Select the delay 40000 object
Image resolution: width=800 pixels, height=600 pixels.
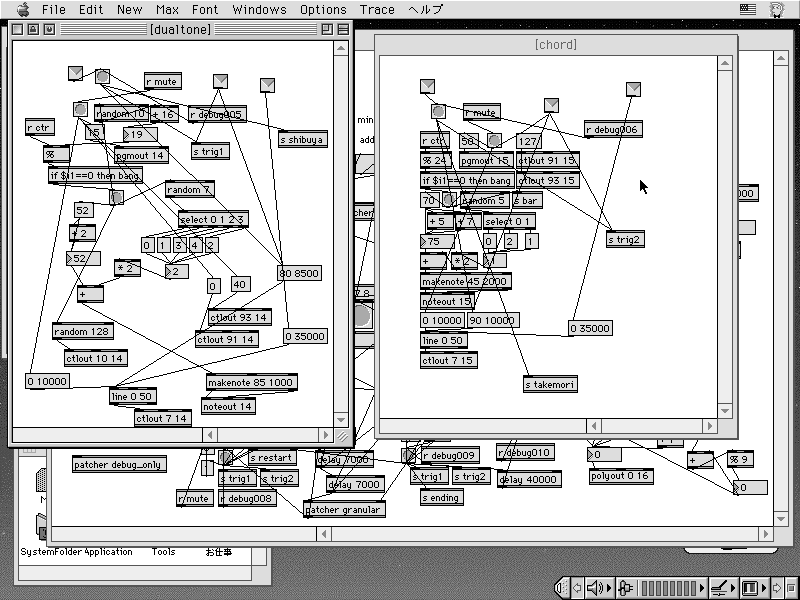(x=529, y=479)
